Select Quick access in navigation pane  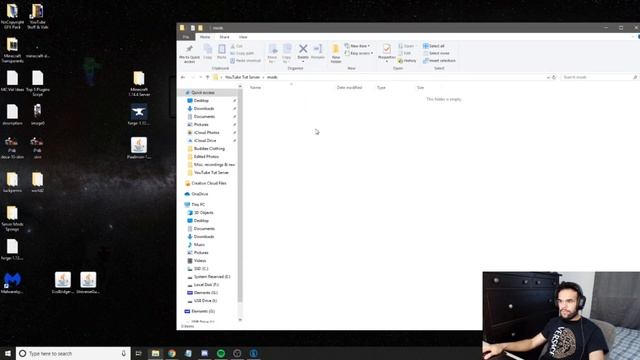point(203,93)
